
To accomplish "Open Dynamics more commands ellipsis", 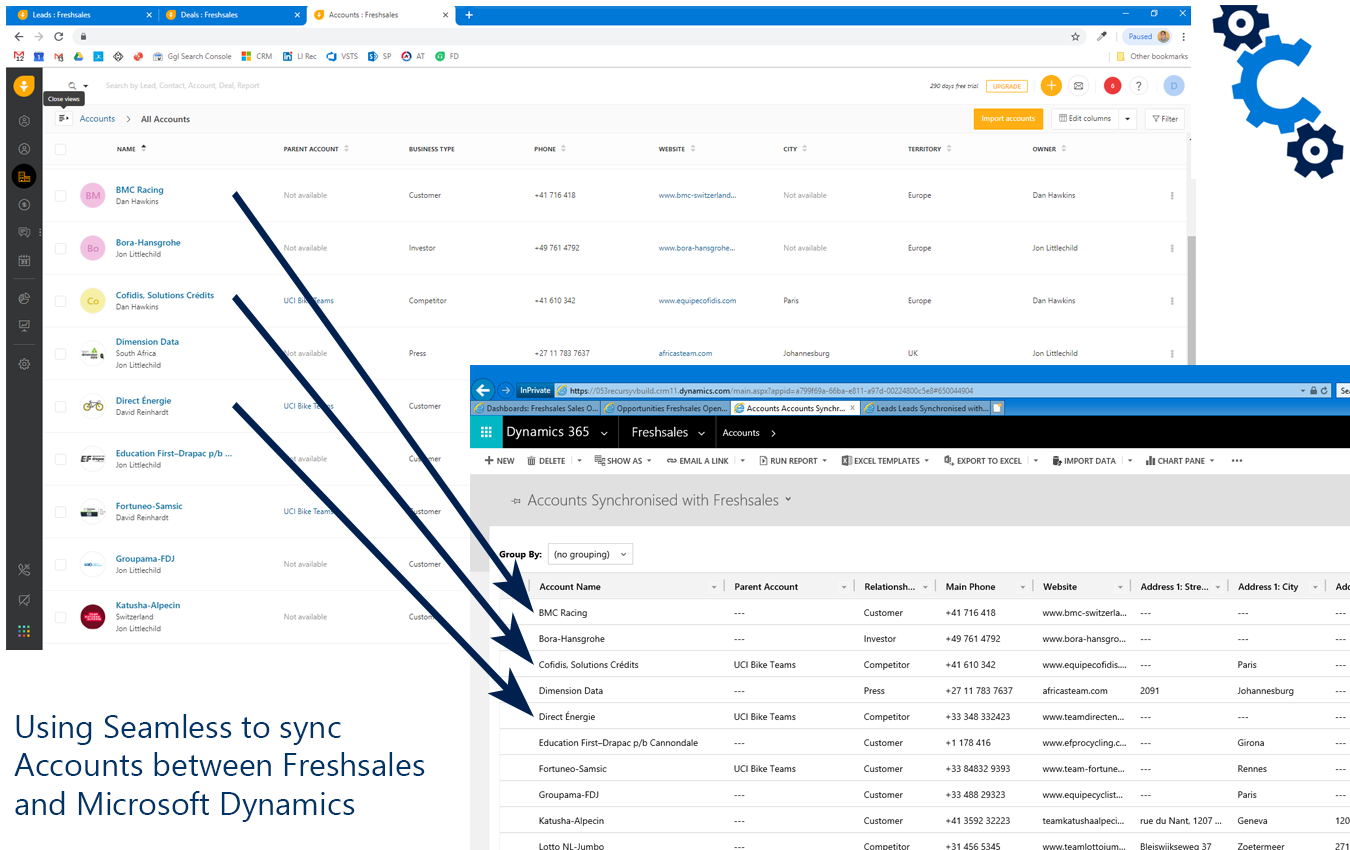I will [1237, 461].
